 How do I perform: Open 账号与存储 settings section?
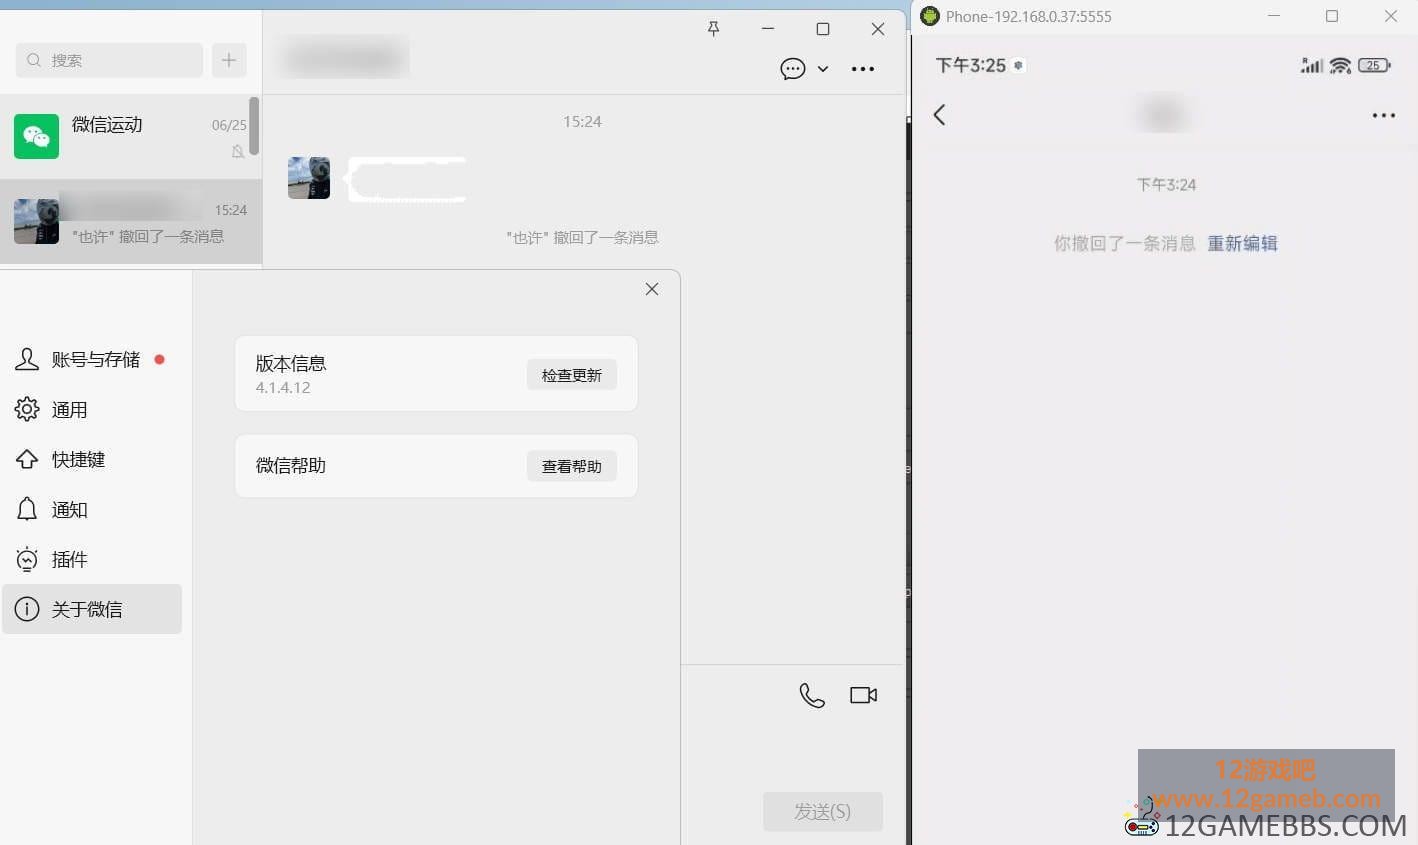point(91,360)
